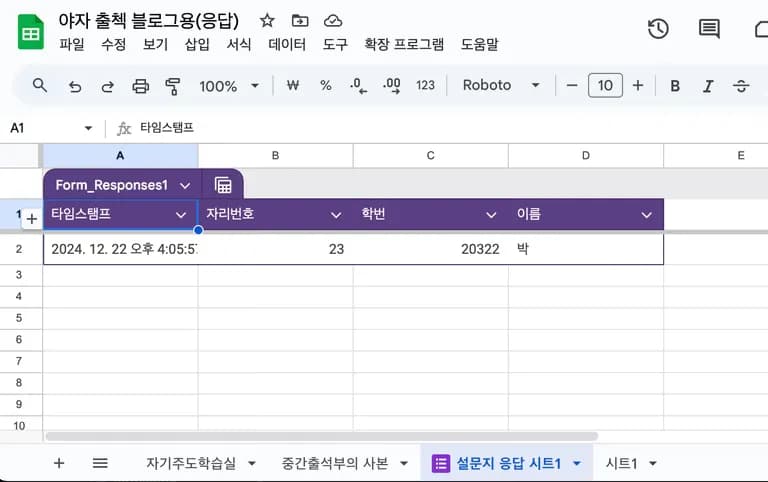This screenshot has height=482, width=768.
Task: Open the 100% zoom dropdown
Action: click(228, 86)
